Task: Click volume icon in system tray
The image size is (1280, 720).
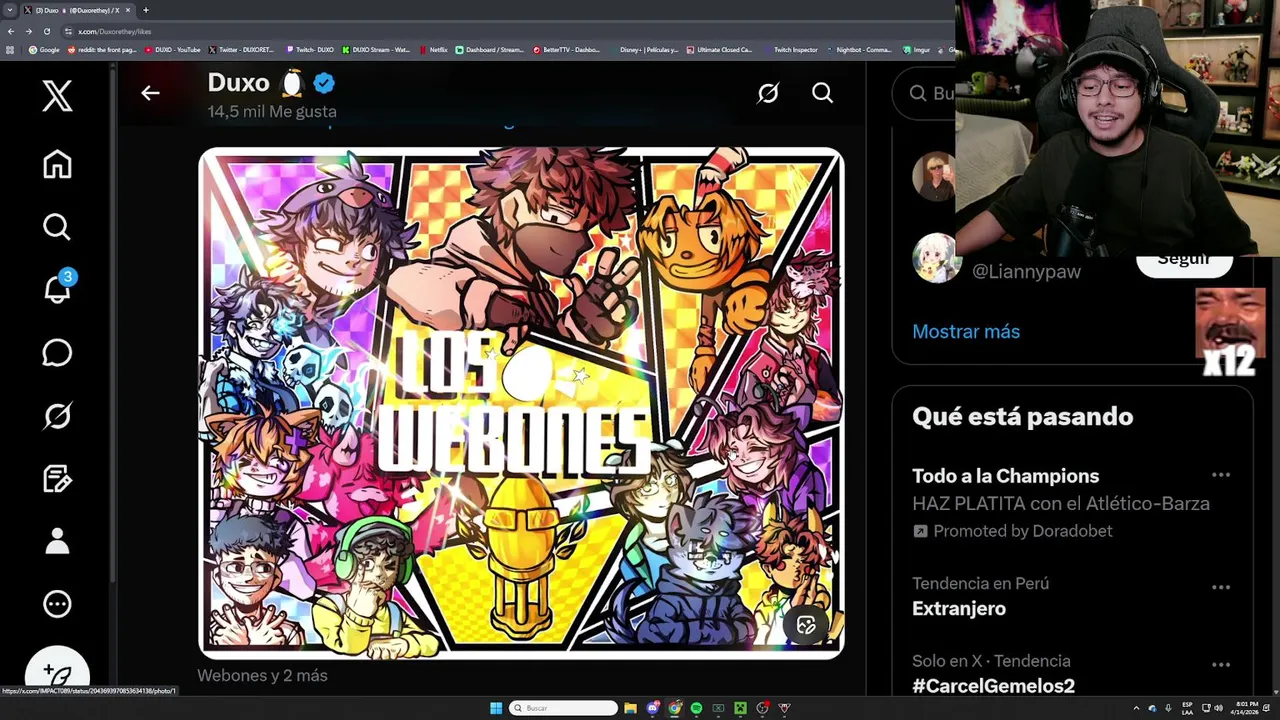Action: tap(1218, 708)
